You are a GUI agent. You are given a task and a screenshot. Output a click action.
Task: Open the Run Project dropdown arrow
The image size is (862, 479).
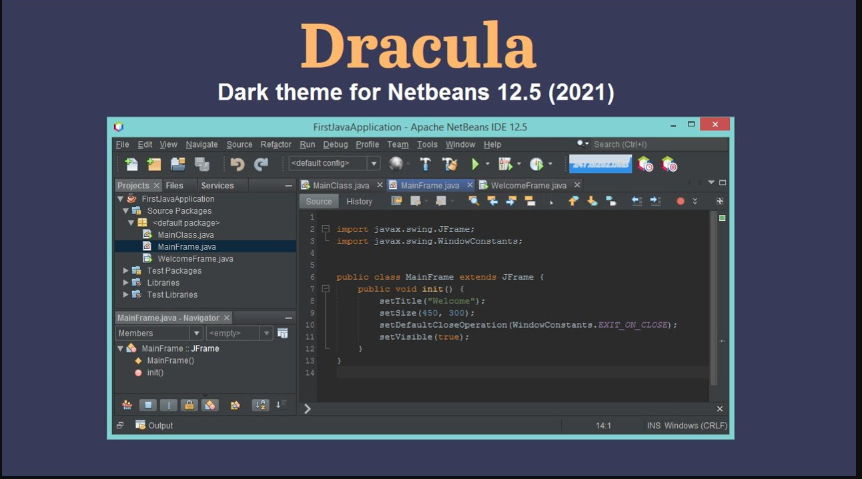[488, 164]
